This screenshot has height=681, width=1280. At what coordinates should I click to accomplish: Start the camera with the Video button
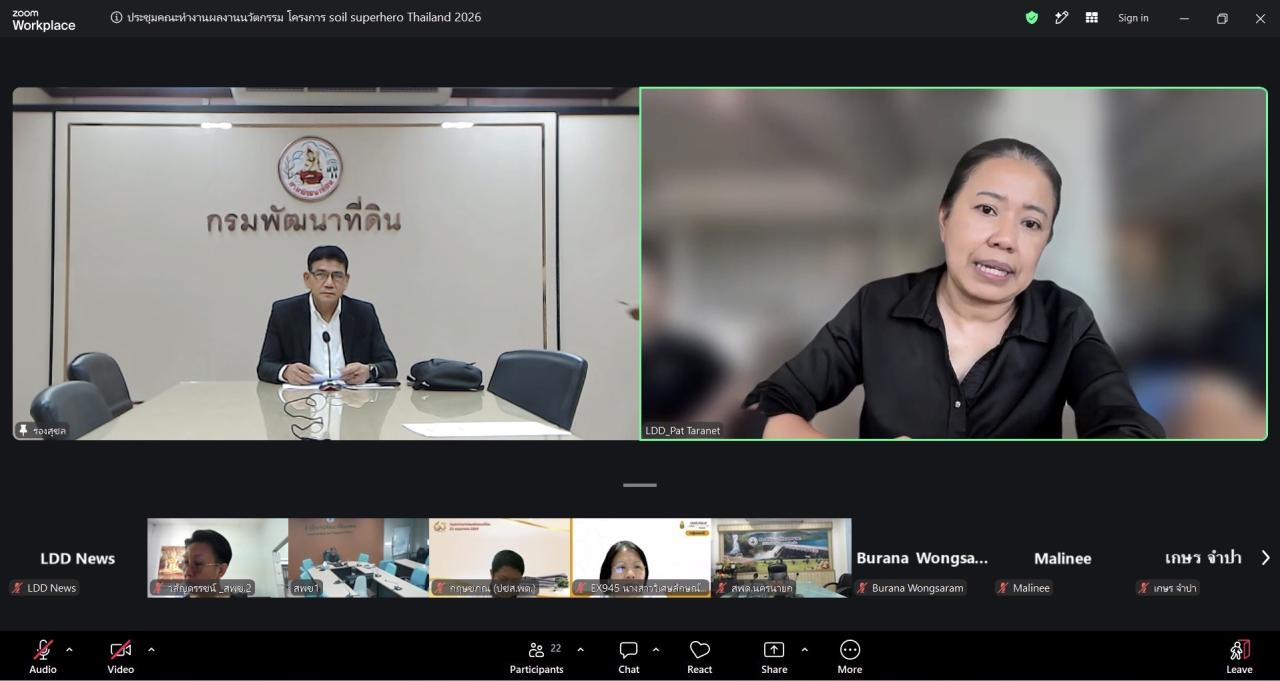pyautogui.click(x=121, y=657)
